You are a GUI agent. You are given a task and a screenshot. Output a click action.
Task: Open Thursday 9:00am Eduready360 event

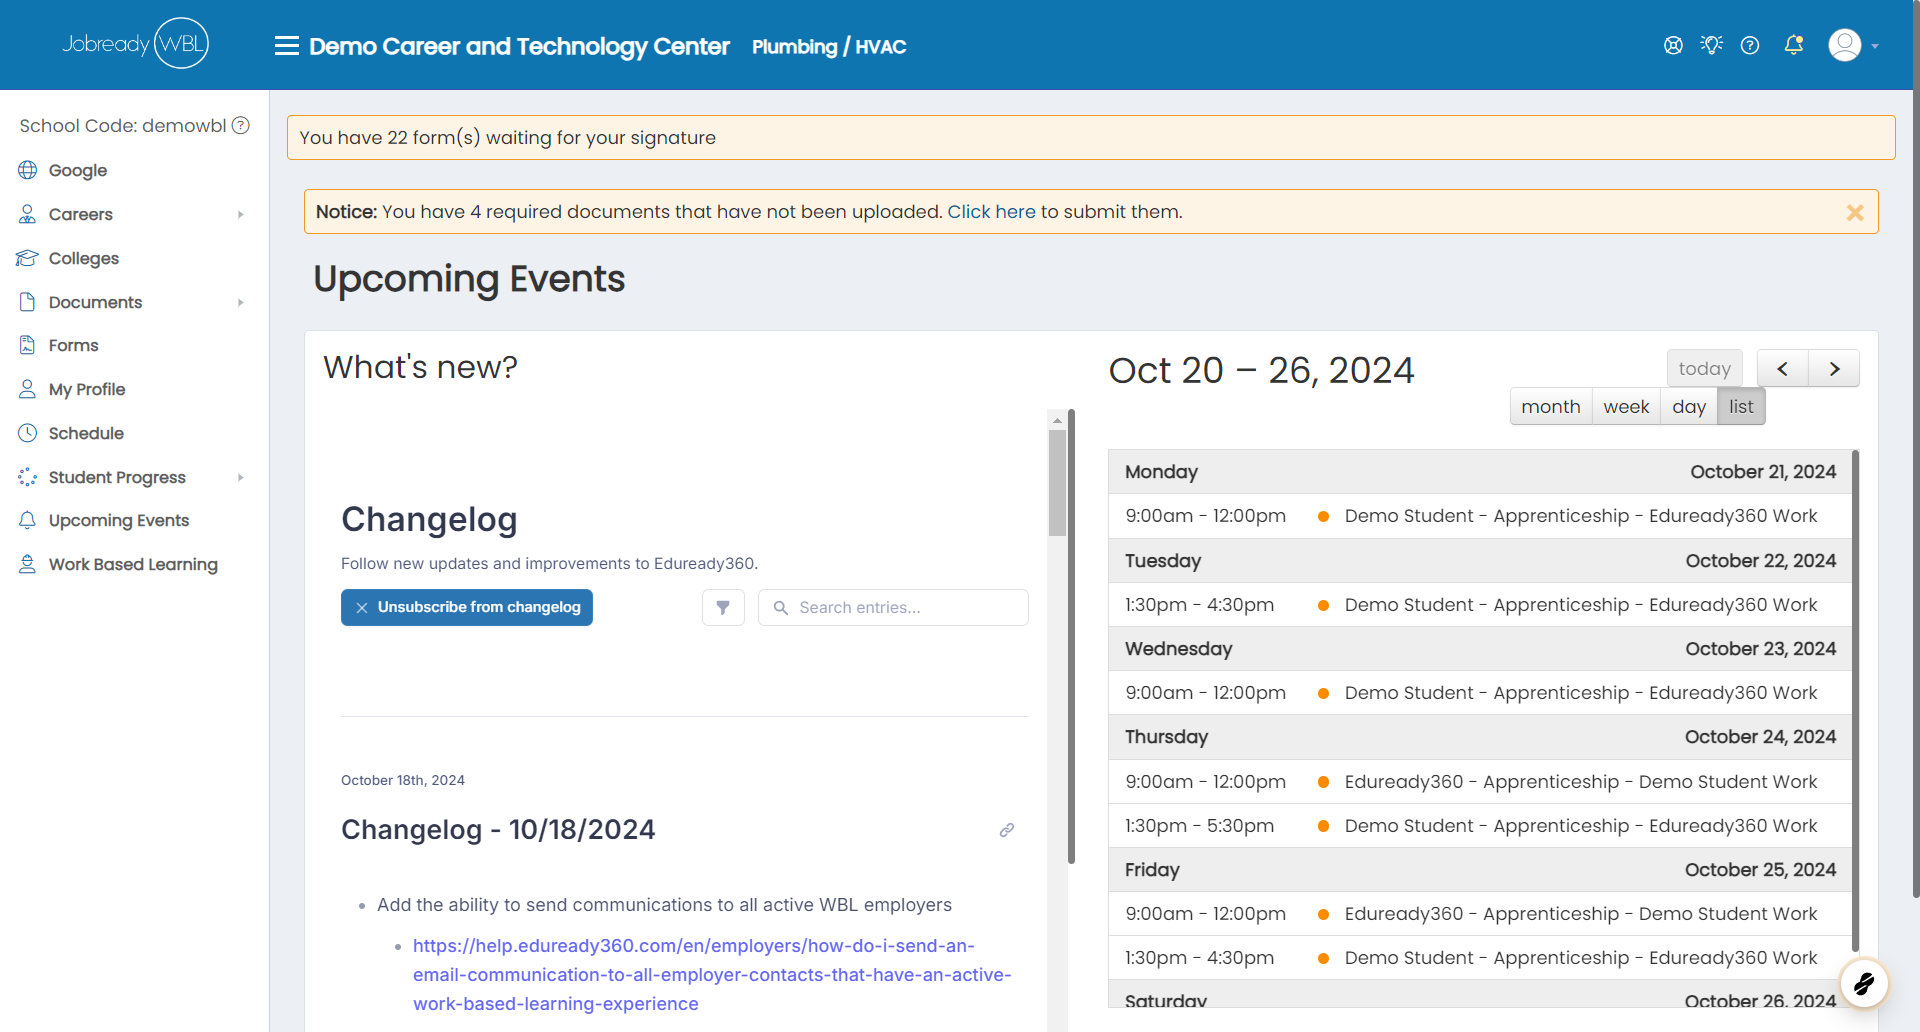[x=1481, y=782]
